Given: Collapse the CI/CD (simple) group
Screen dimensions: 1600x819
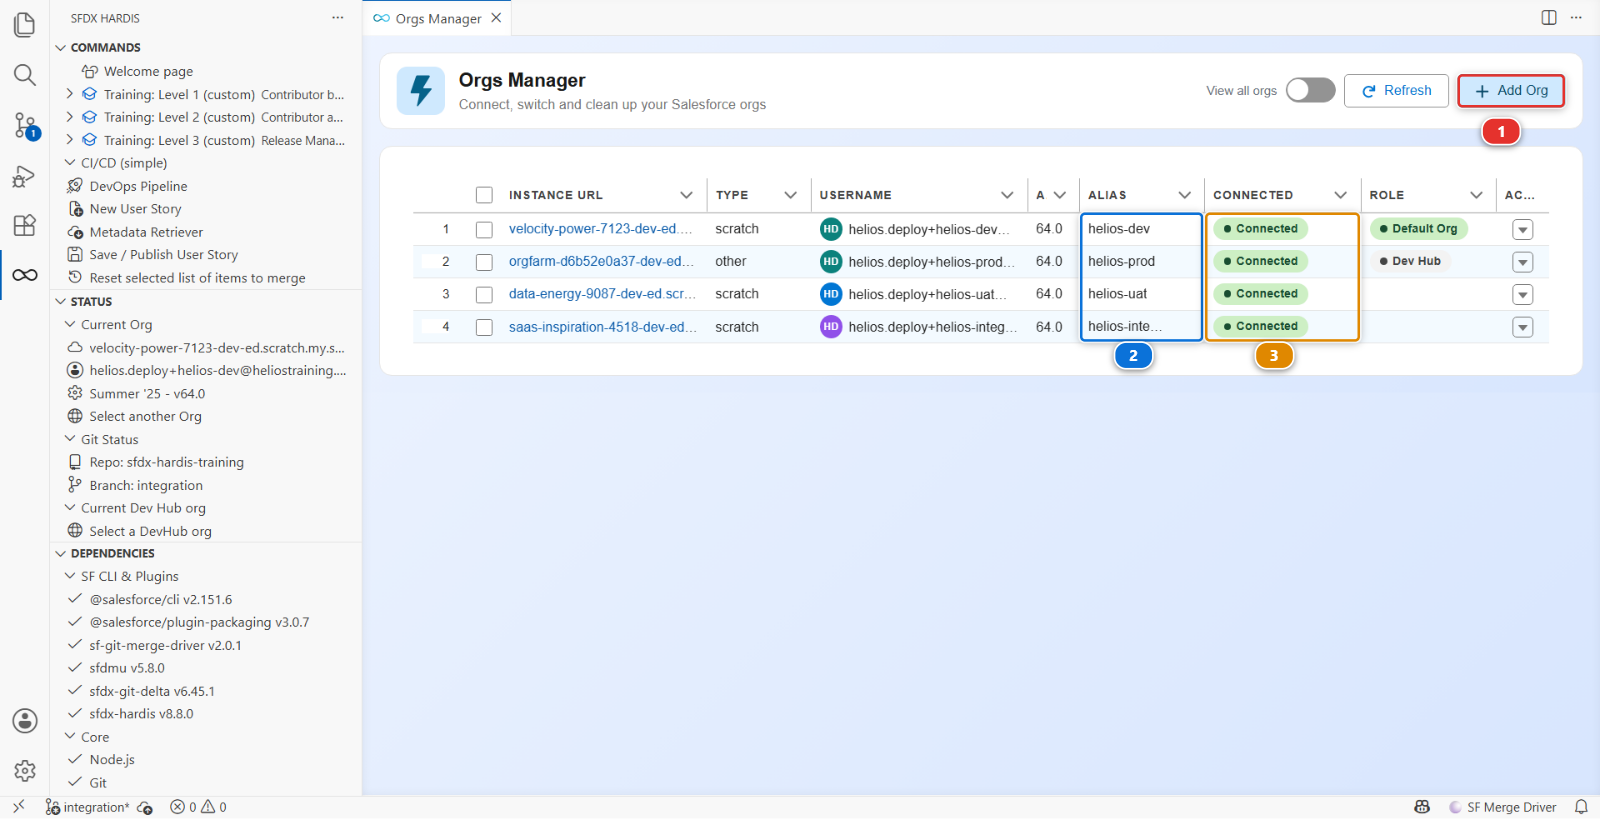Looking at the screenshot, I should click(x=70, y=162).
